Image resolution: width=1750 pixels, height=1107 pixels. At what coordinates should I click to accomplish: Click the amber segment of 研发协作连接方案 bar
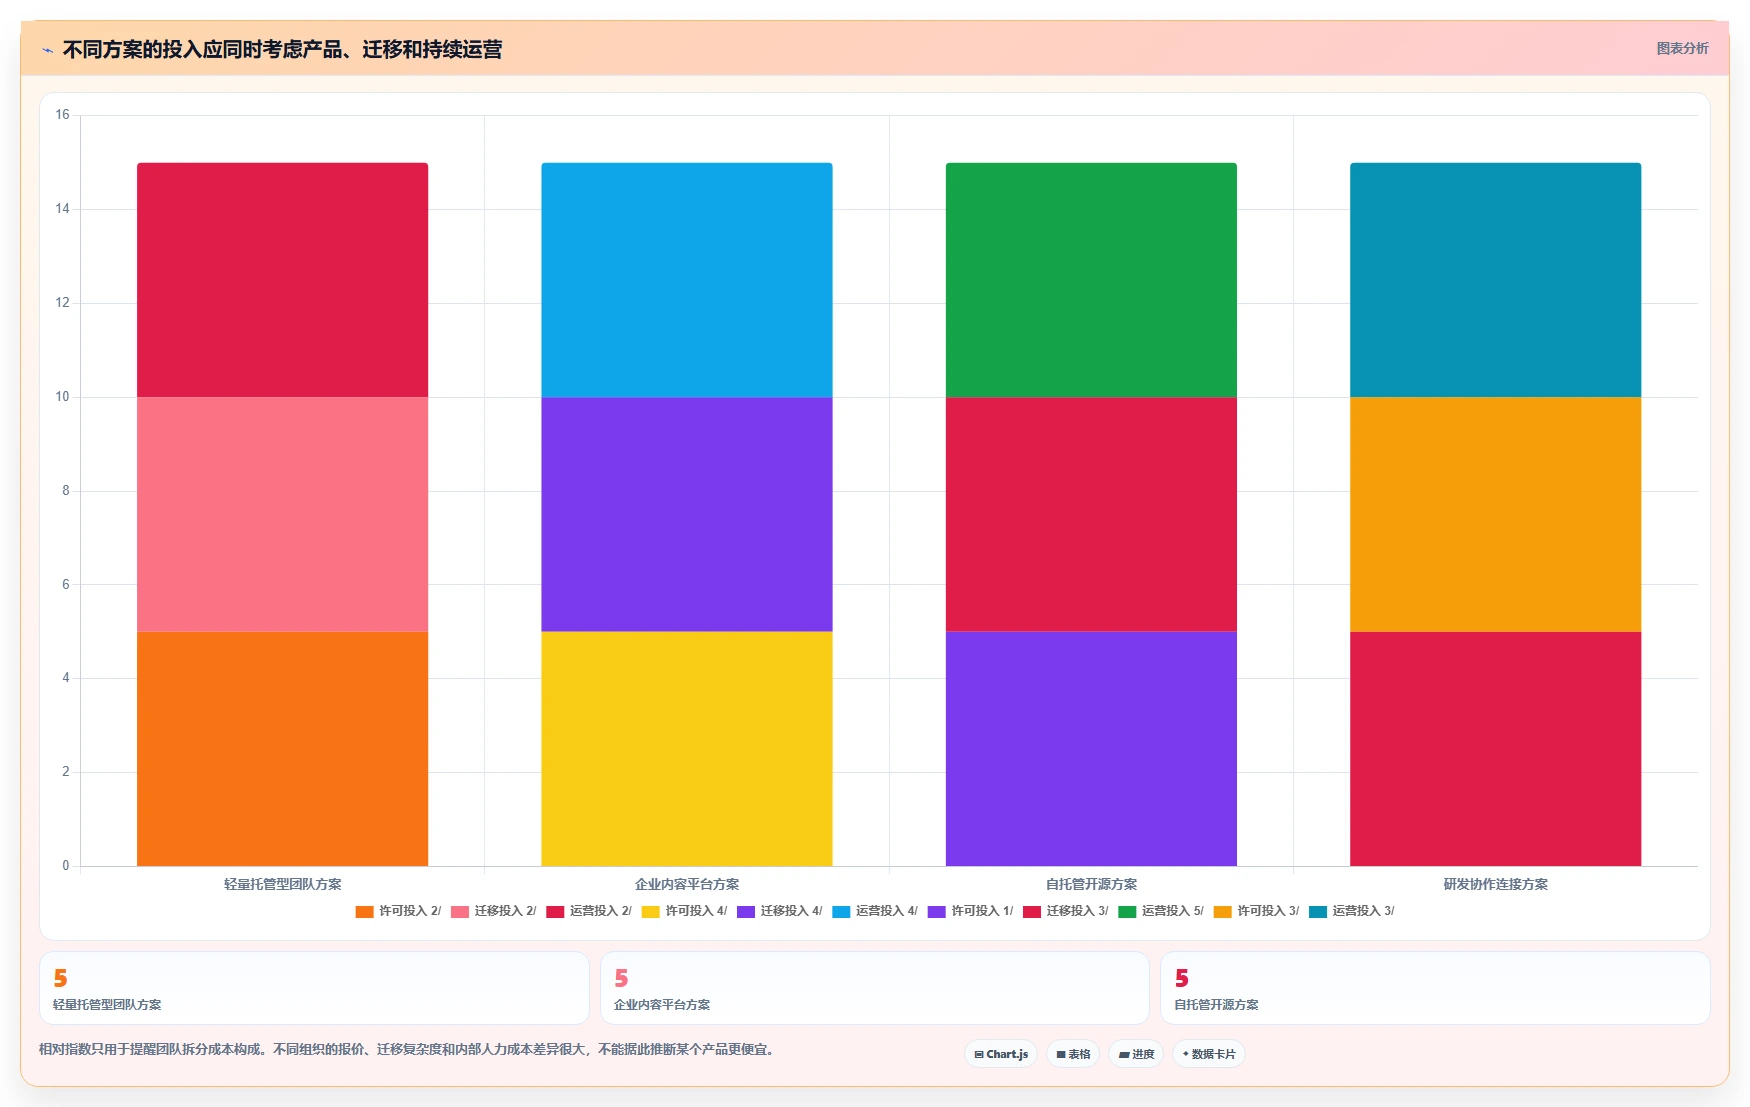1496,514
